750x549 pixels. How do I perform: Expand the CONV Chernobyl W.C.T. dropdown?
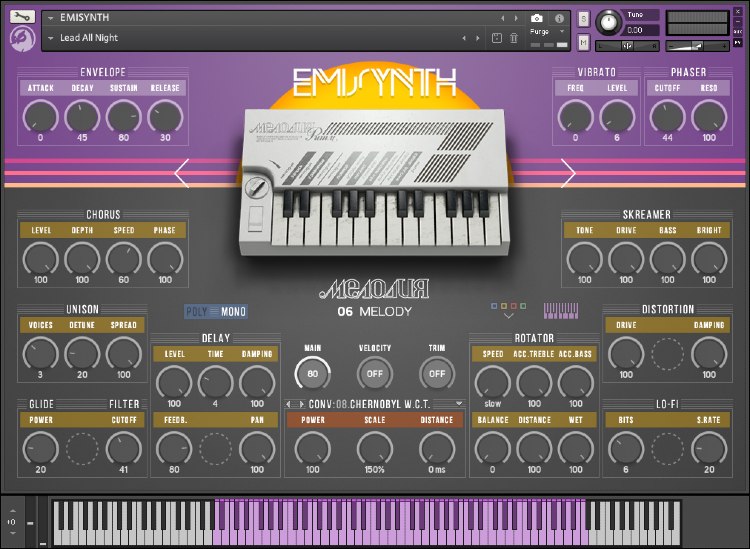tap(459, 404)
